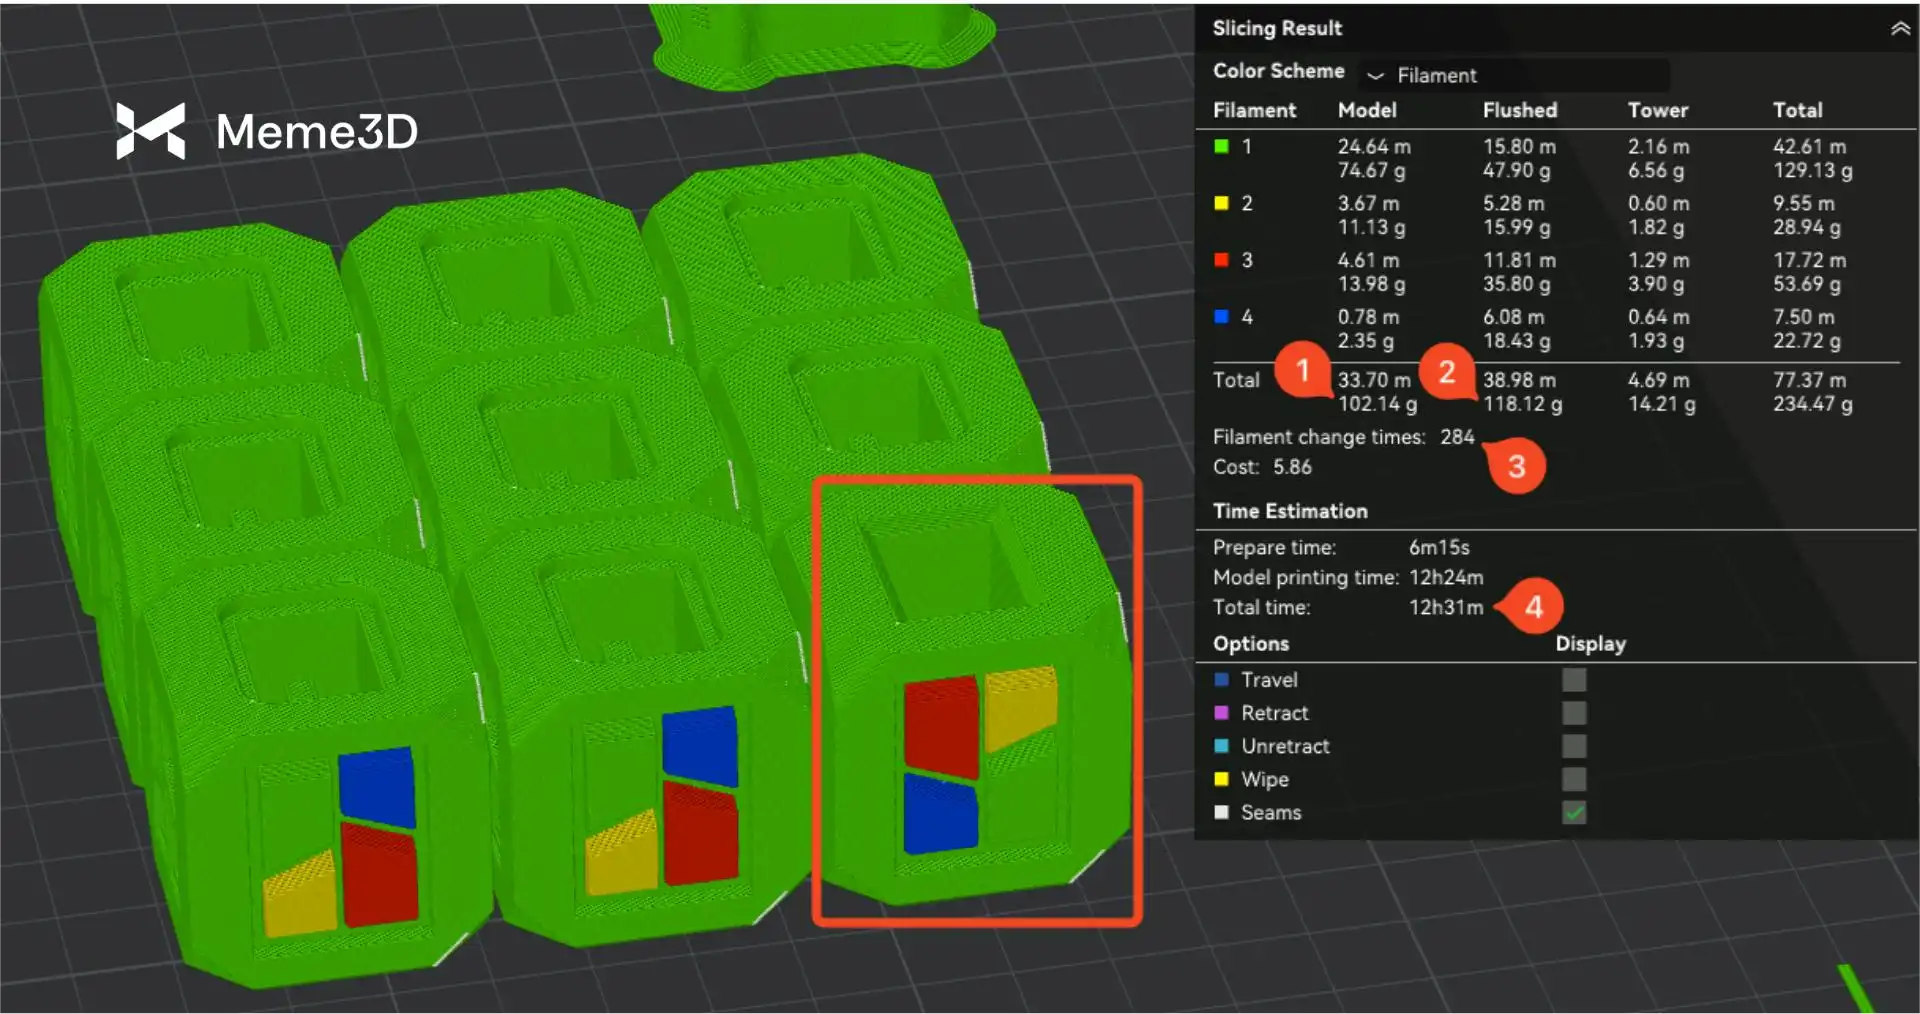Collapse the Slicing Result panel

point(1899,29)
